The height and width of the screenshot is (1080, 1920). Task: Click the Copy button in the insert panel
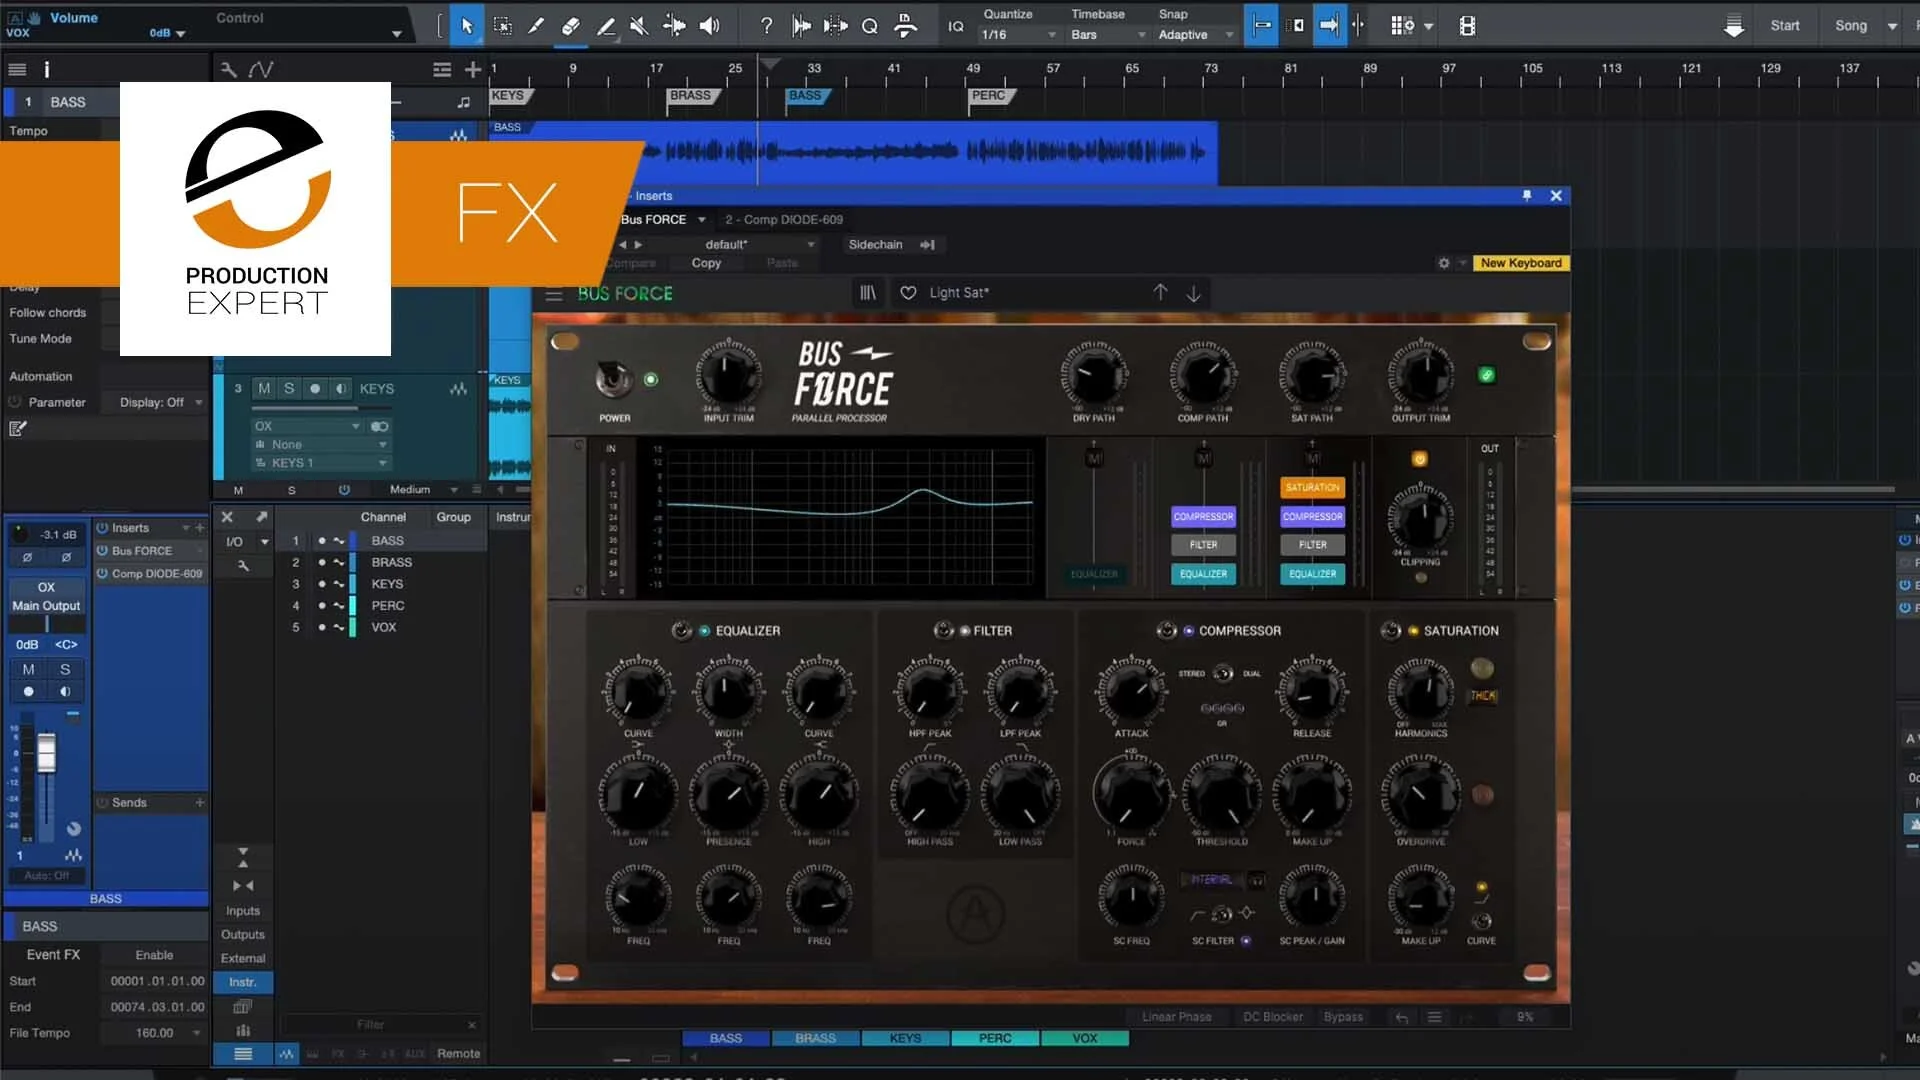pos(706,263)
